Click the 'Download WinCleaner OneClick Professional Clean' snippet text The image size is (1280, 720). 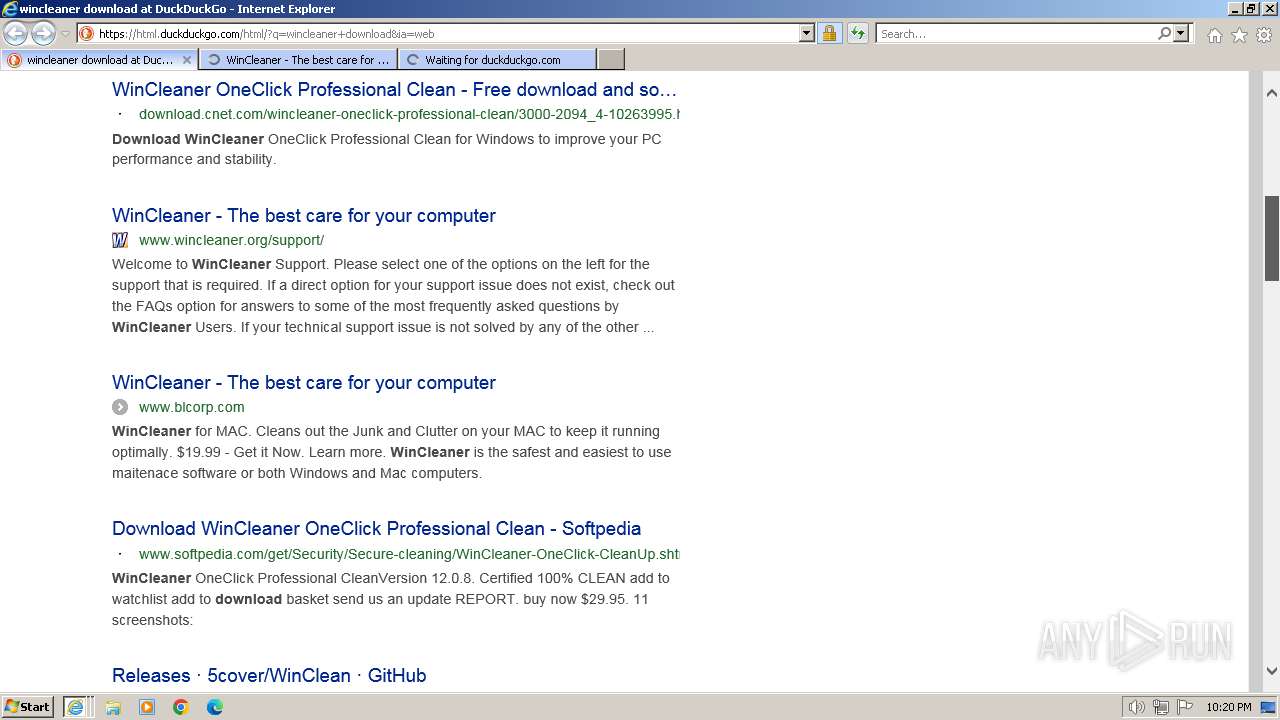click(386, 149)
